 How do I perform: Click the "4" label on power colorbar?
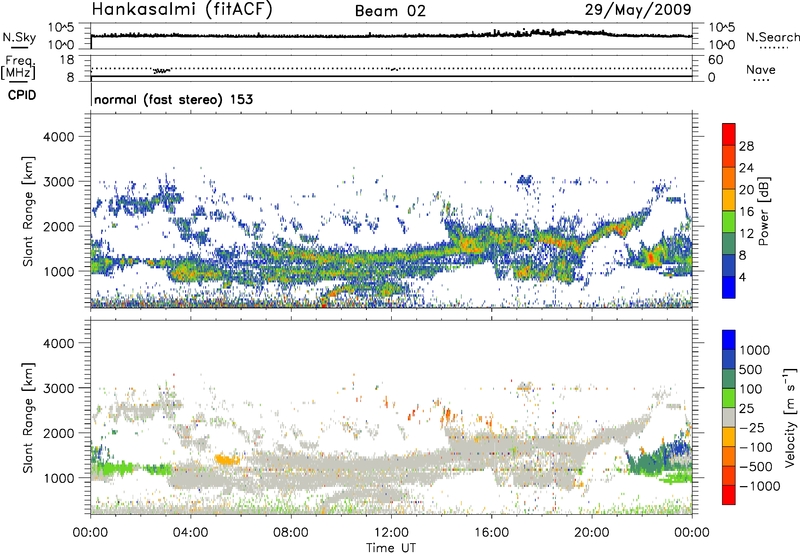pos(743,277)
